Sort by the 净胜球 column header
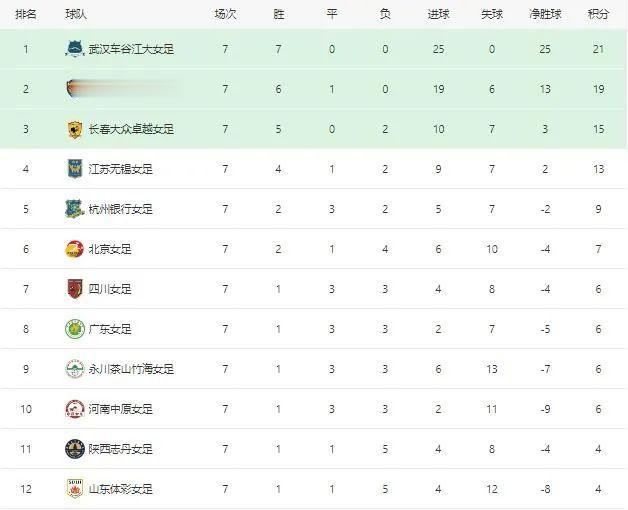This screenshot has width=628, height=510. pos(545,14)
